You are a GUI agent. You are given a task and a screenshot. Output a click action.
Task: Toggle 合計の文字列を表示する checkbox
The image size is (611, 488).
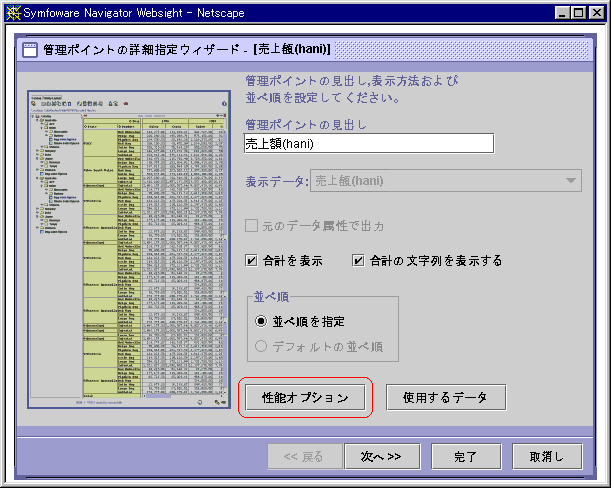[358, 261]
